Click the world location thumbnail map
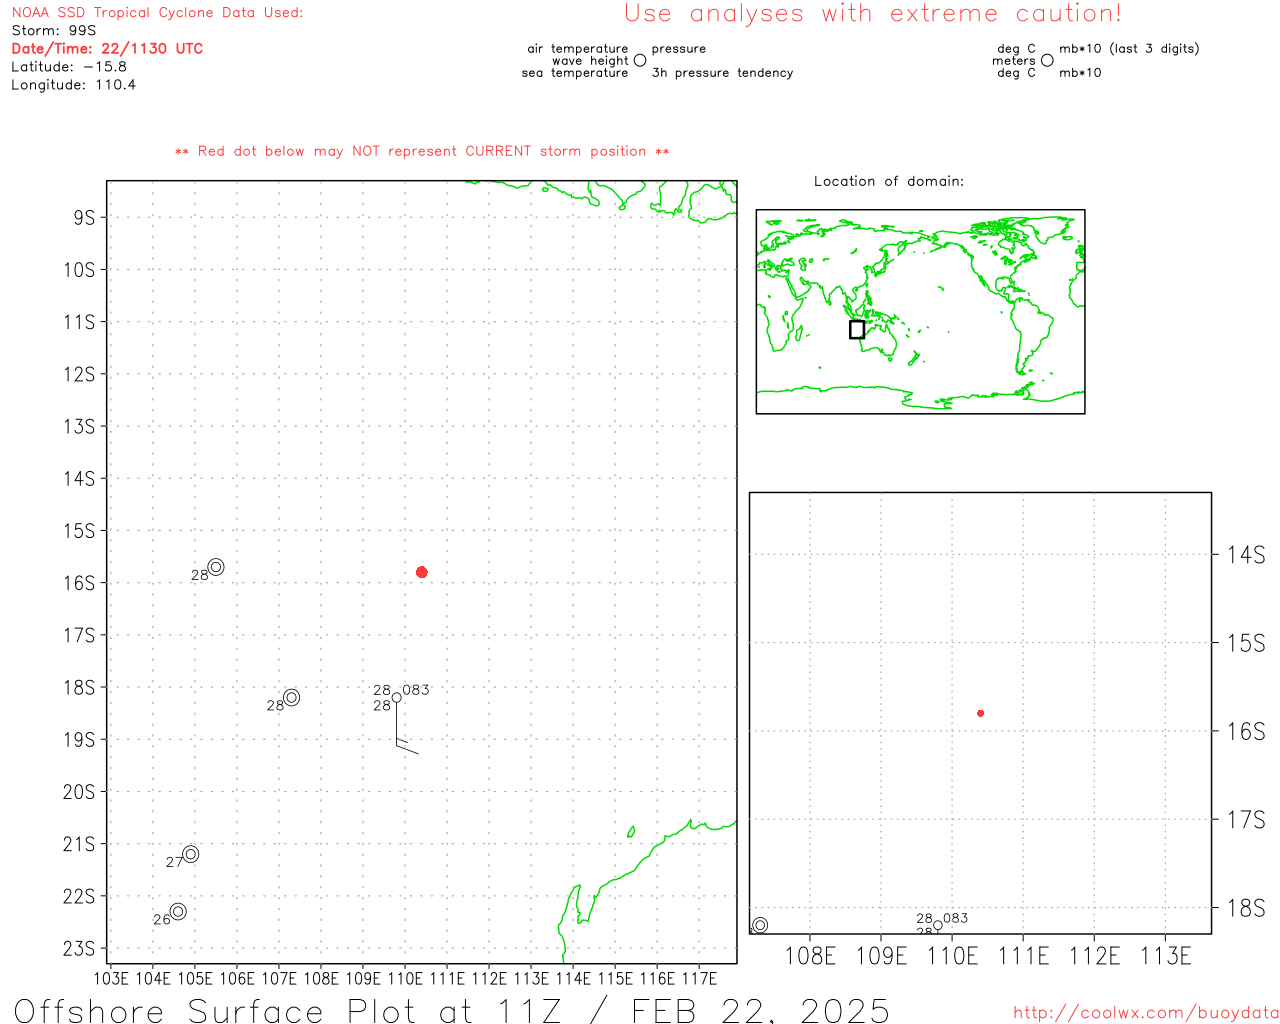Image resolution: width=1280 pixels, height=1024 pixels. pos(920,312)
